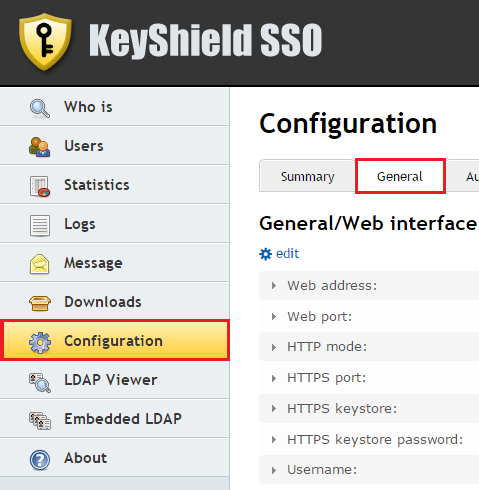
Task: Switch to the Summary tab
Action: coord(307,176)
